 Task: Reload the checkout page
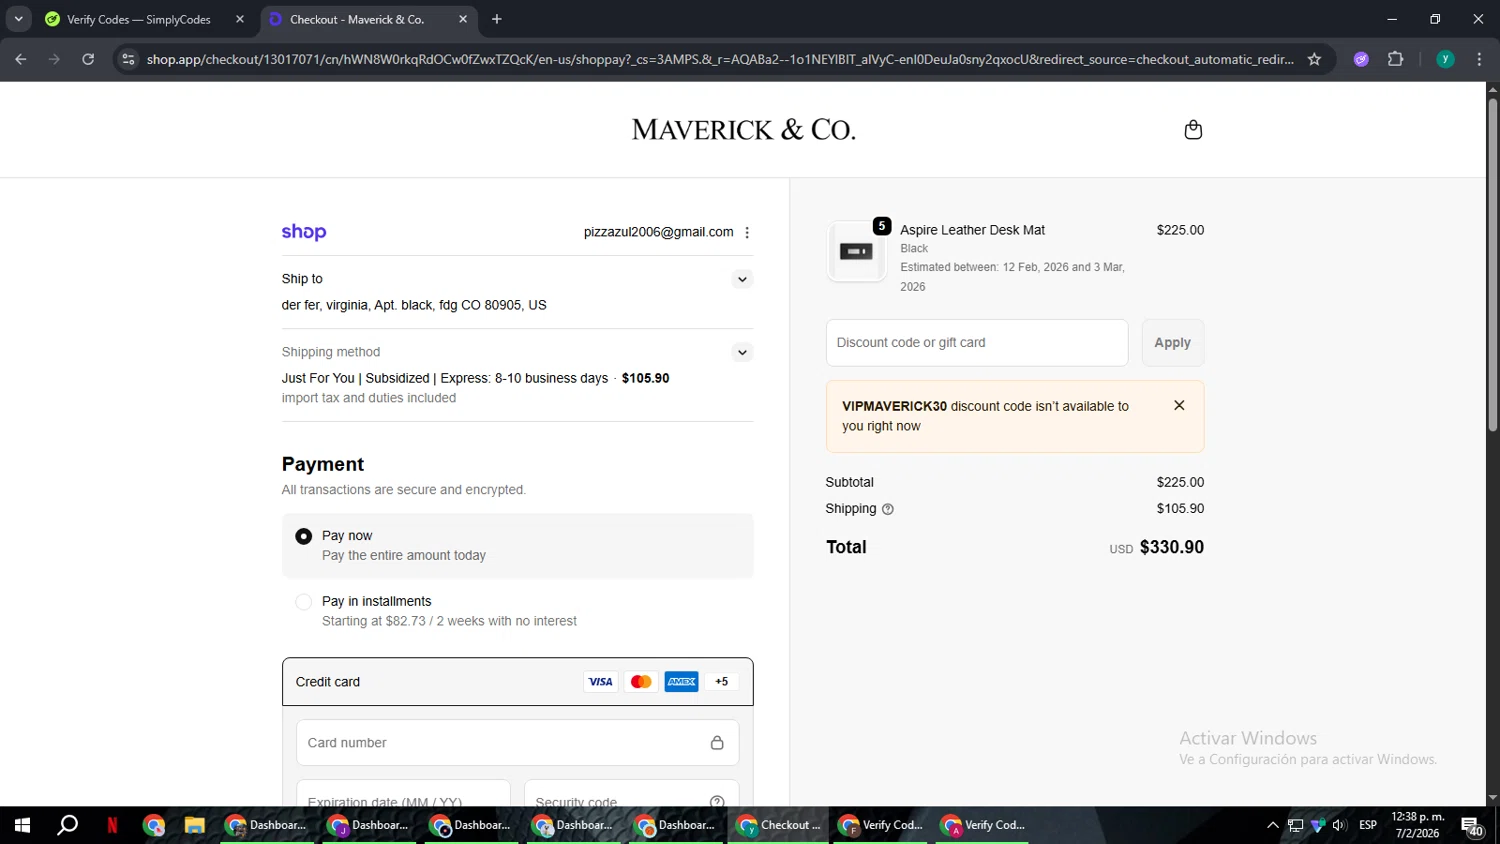[x=88, y=59]
